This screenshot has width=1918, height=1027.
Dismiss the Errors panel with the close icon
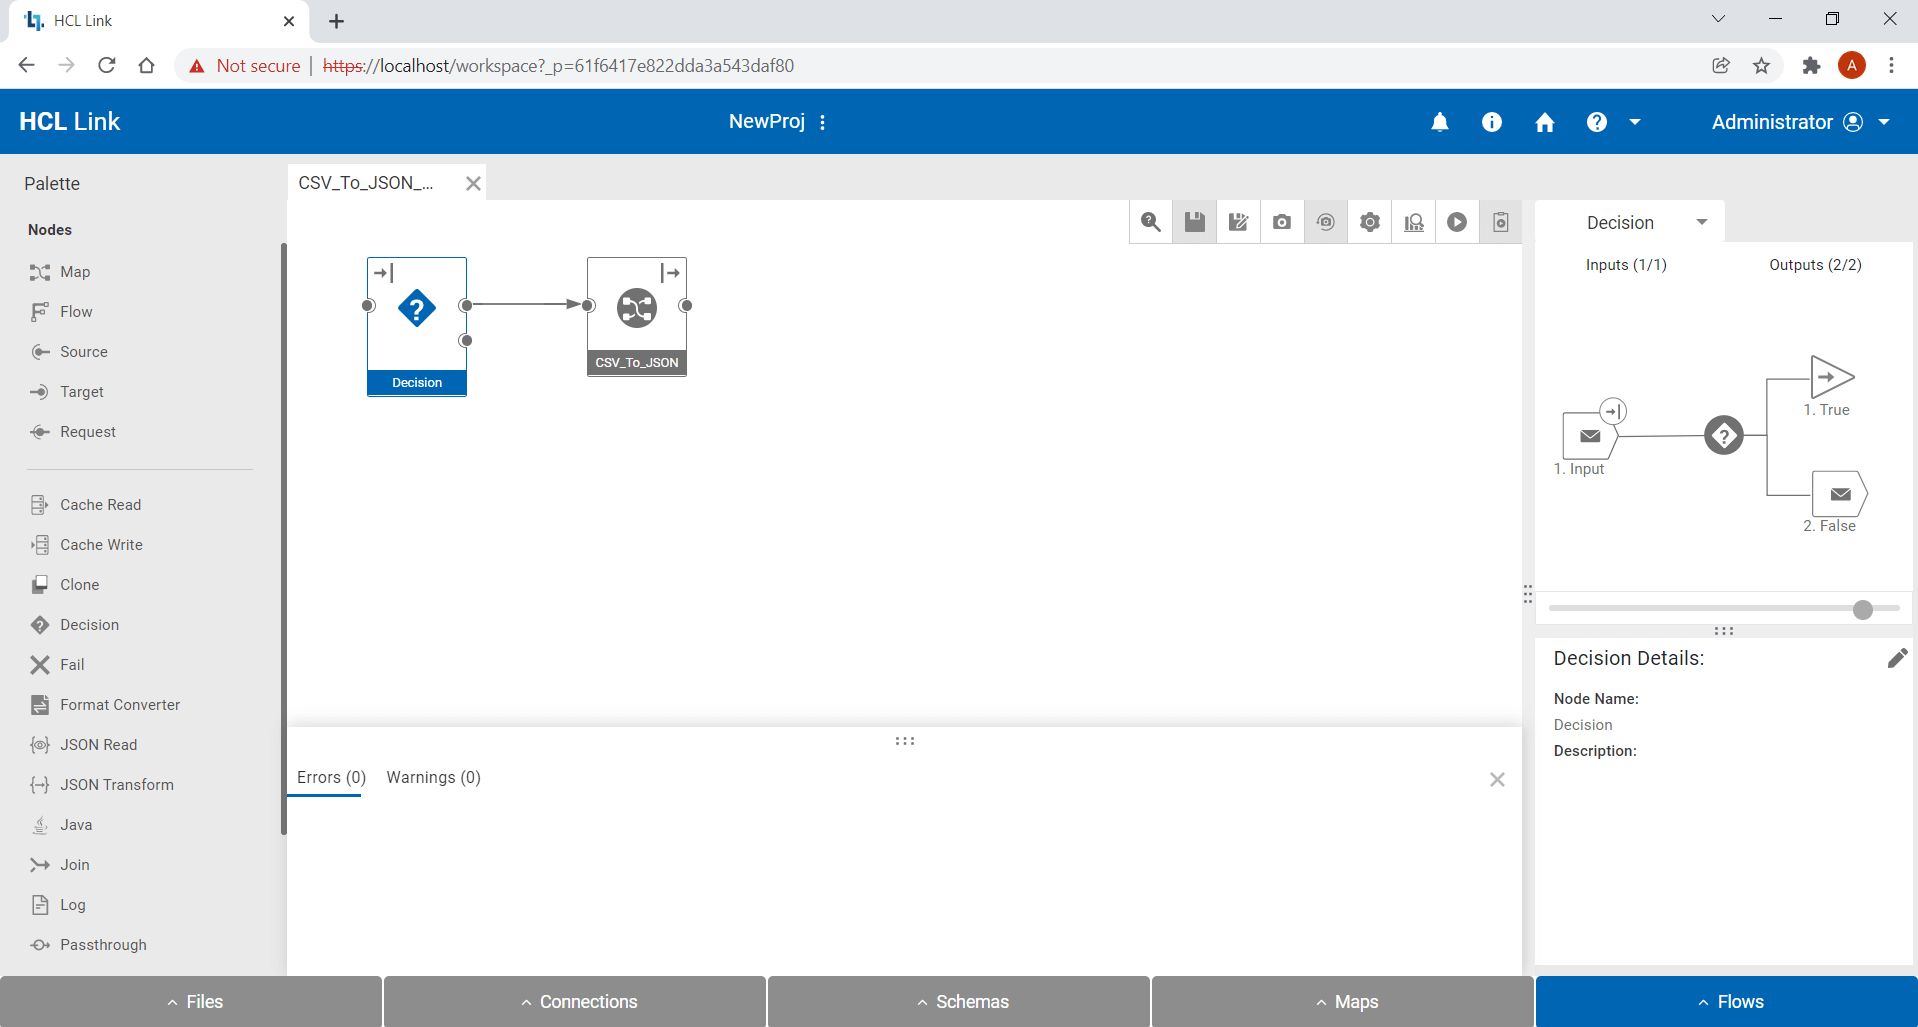pyautogui.click(x=1497, y=779)
